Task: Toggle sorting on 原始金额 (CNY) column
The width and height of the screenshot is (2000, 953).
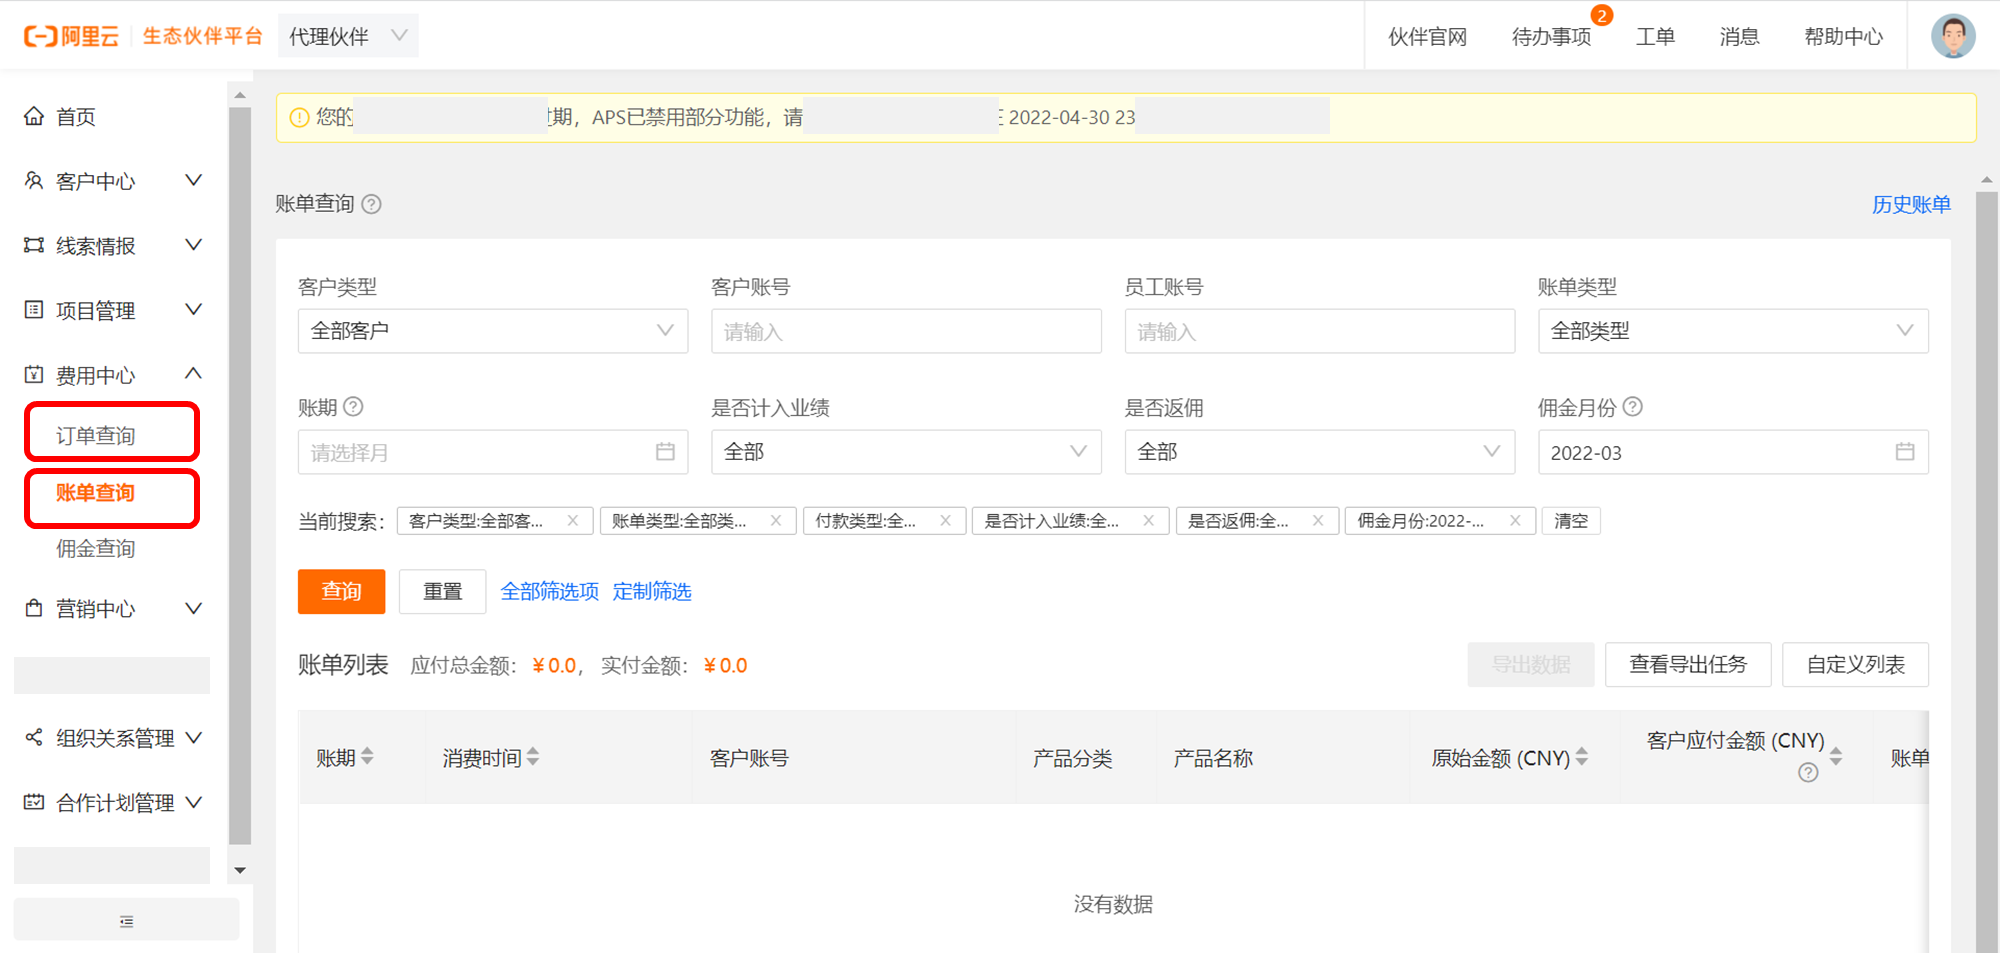Action: (1580, 757)
